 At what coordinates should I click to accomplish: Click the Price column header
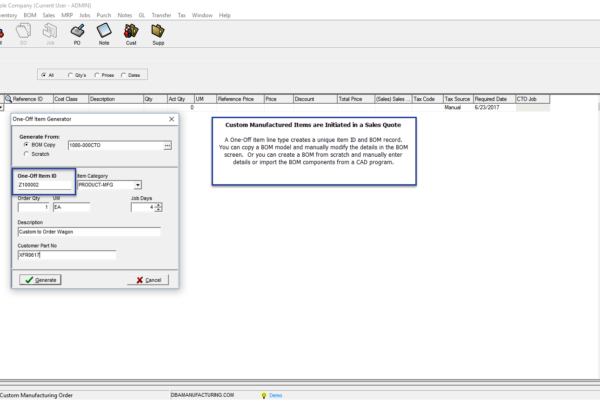point(279,99)
